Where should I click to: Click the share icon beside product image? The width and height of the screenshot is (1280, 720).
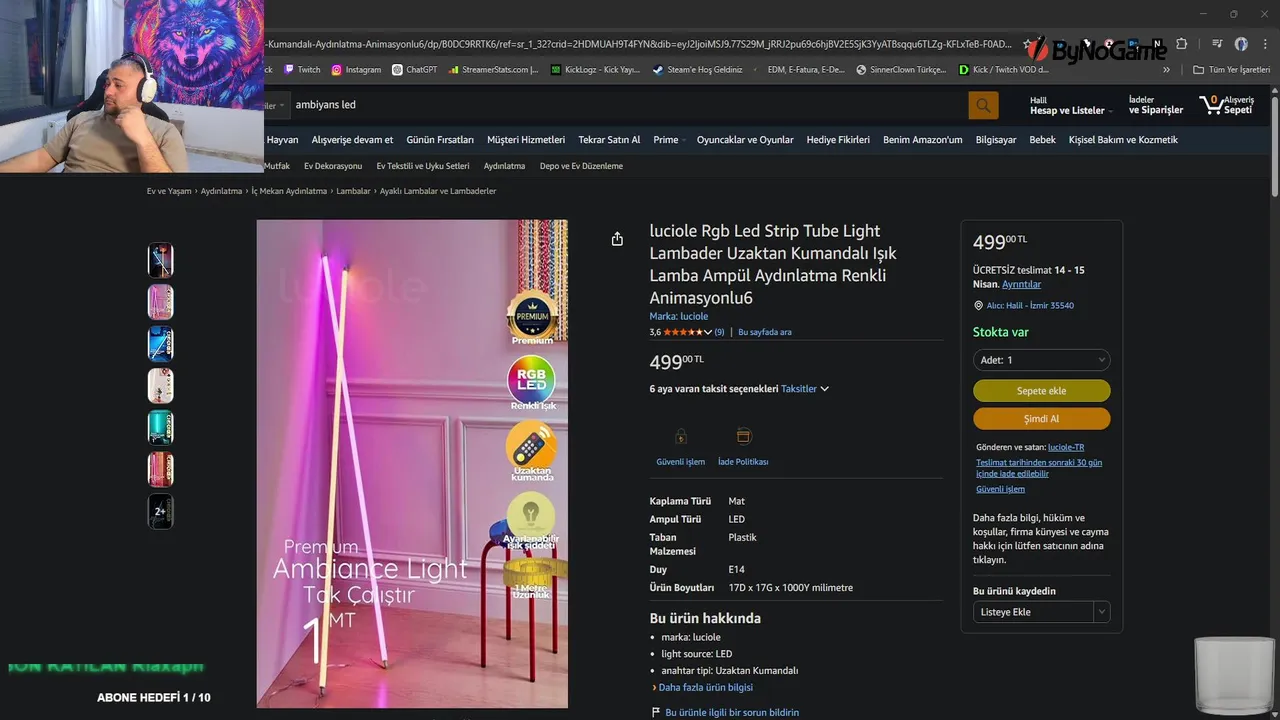617,238
